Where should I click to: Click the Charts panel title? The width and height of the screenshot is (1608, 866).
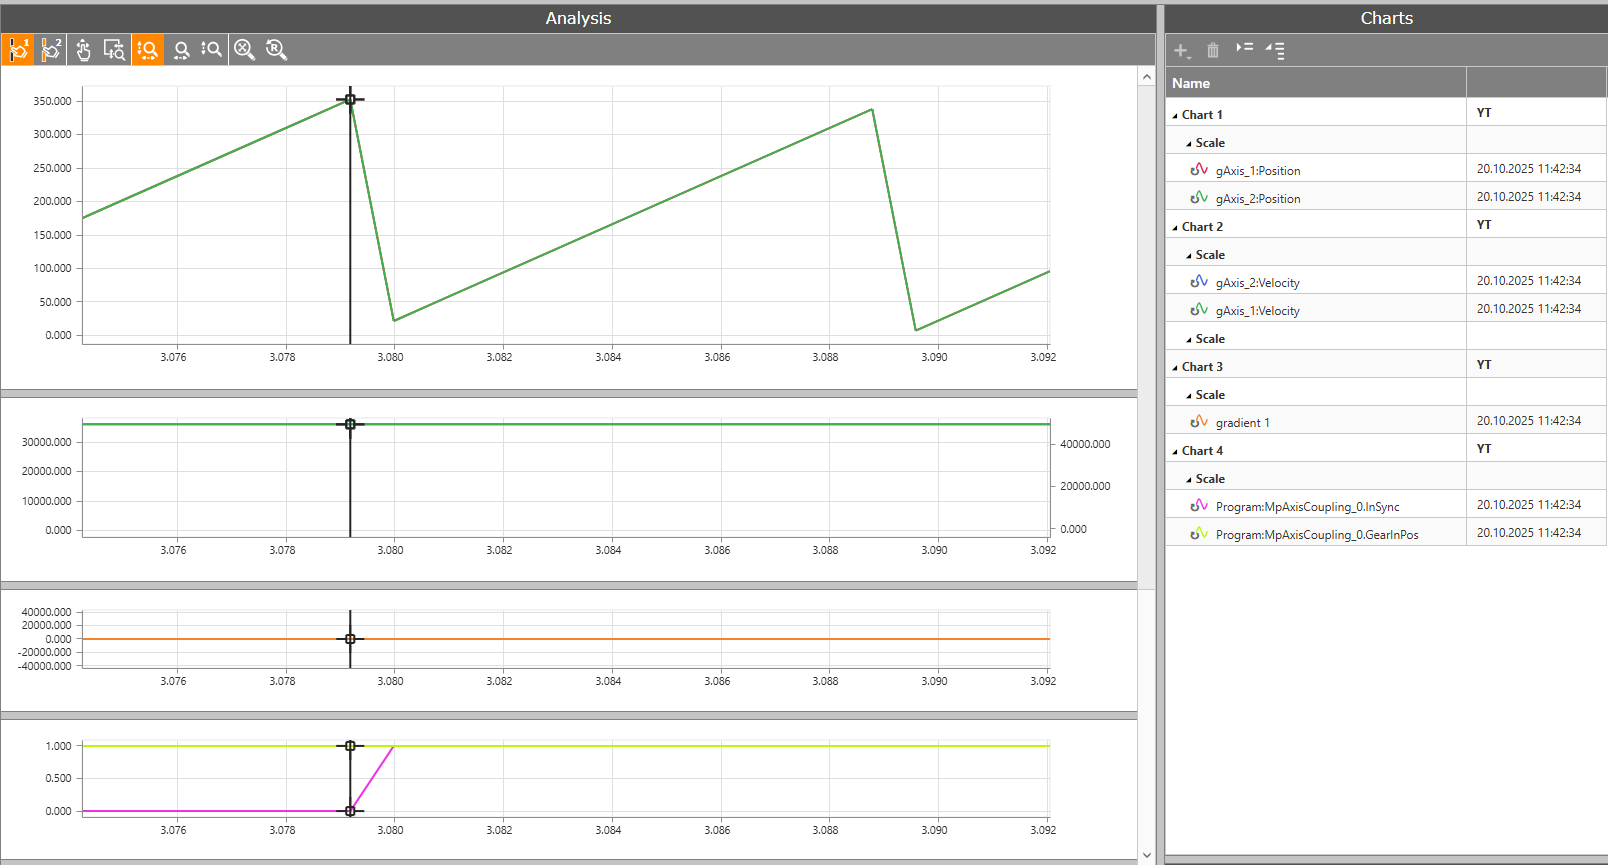pos(1386,18)
